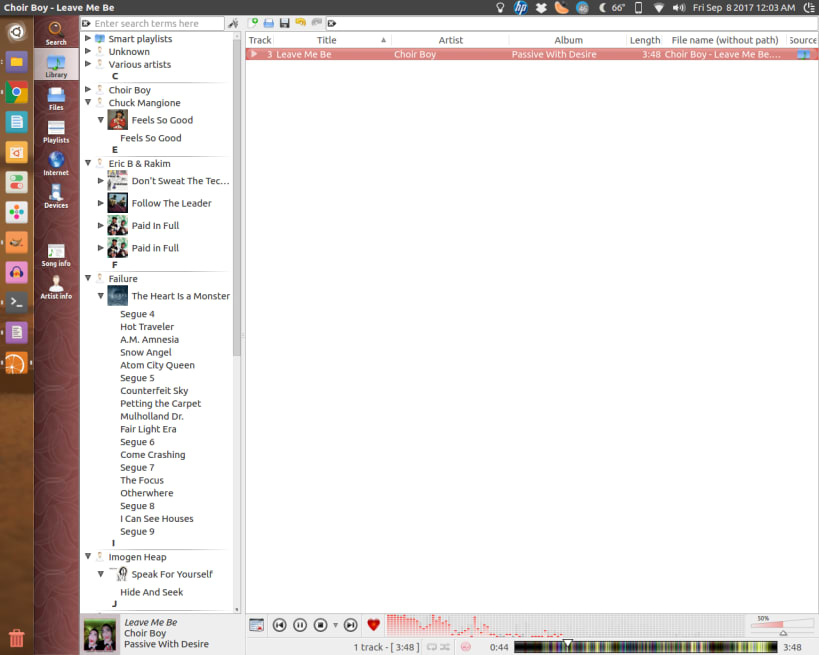This screenshot has width=819, height=655.
Task: Collapse the Eric B & Rakim artist
Action: [x=88, y=163]
